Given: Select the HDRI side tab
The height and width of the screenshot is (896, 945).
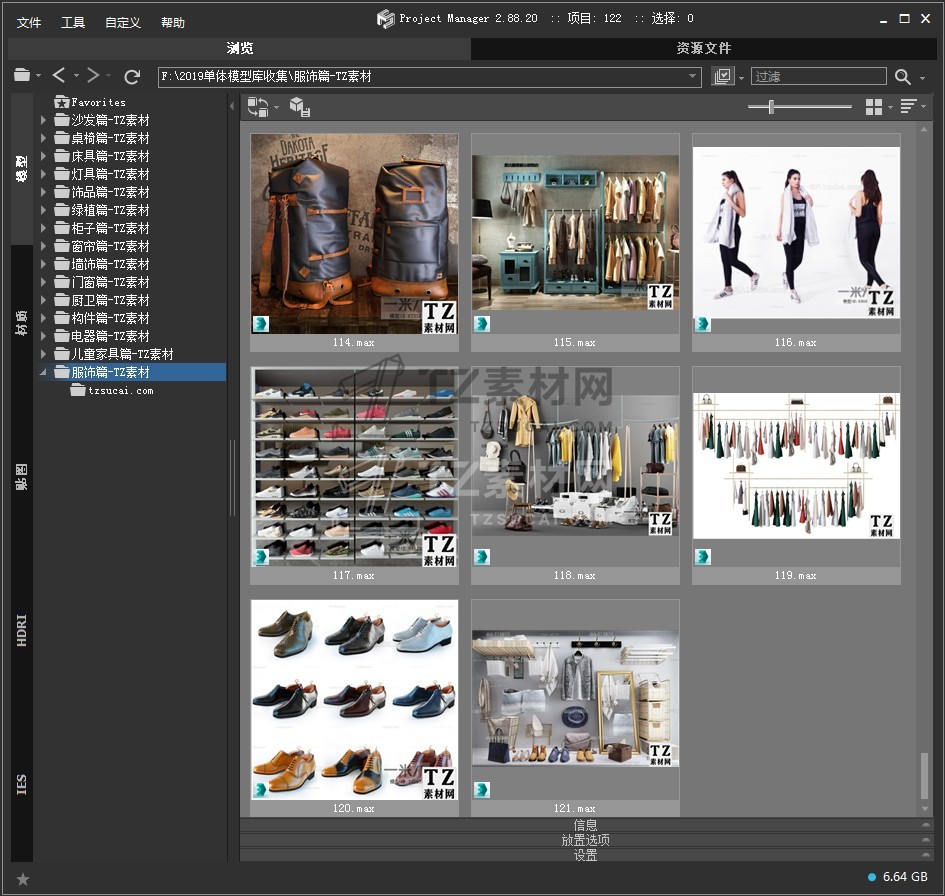Looking at the screenshot, I should (22, 630).
